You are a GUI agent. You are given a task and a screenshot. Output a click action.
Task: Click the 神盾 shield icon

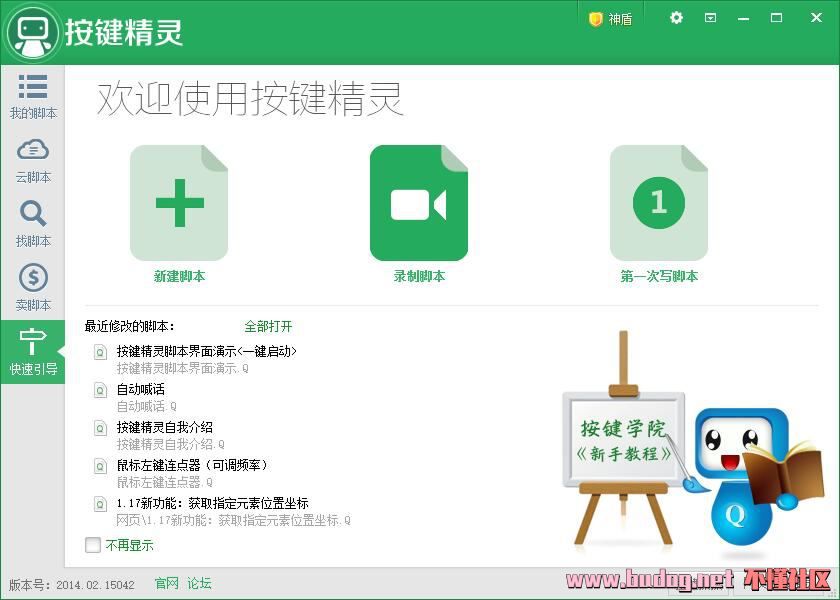tap(596, 18)
